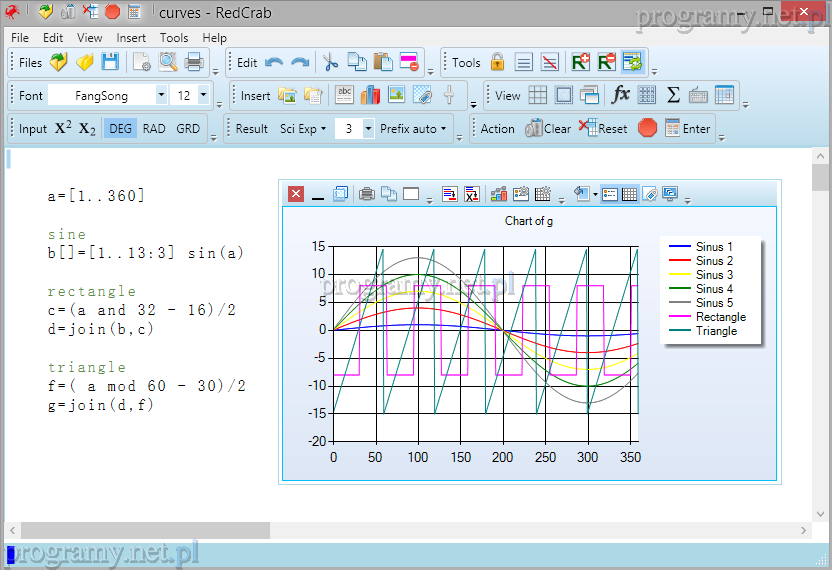Select DEG angle mode

pos(120,128)
